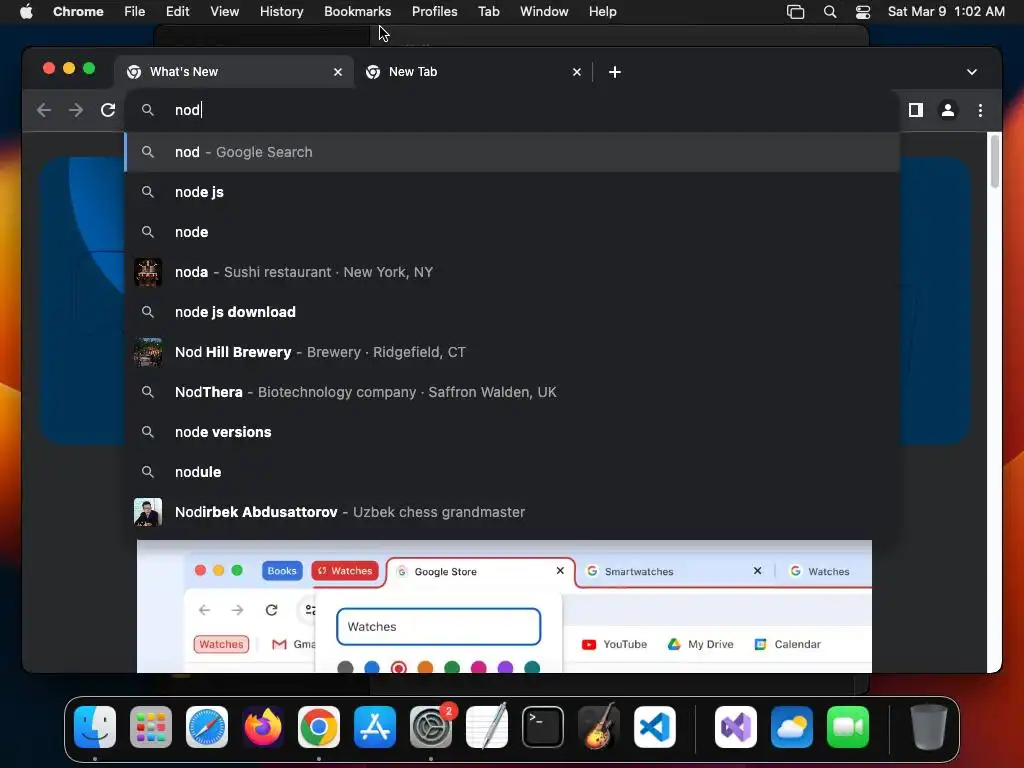Open the Tab menu
The height and width of the screenshot is (768, 1024).
pos(488,11)
